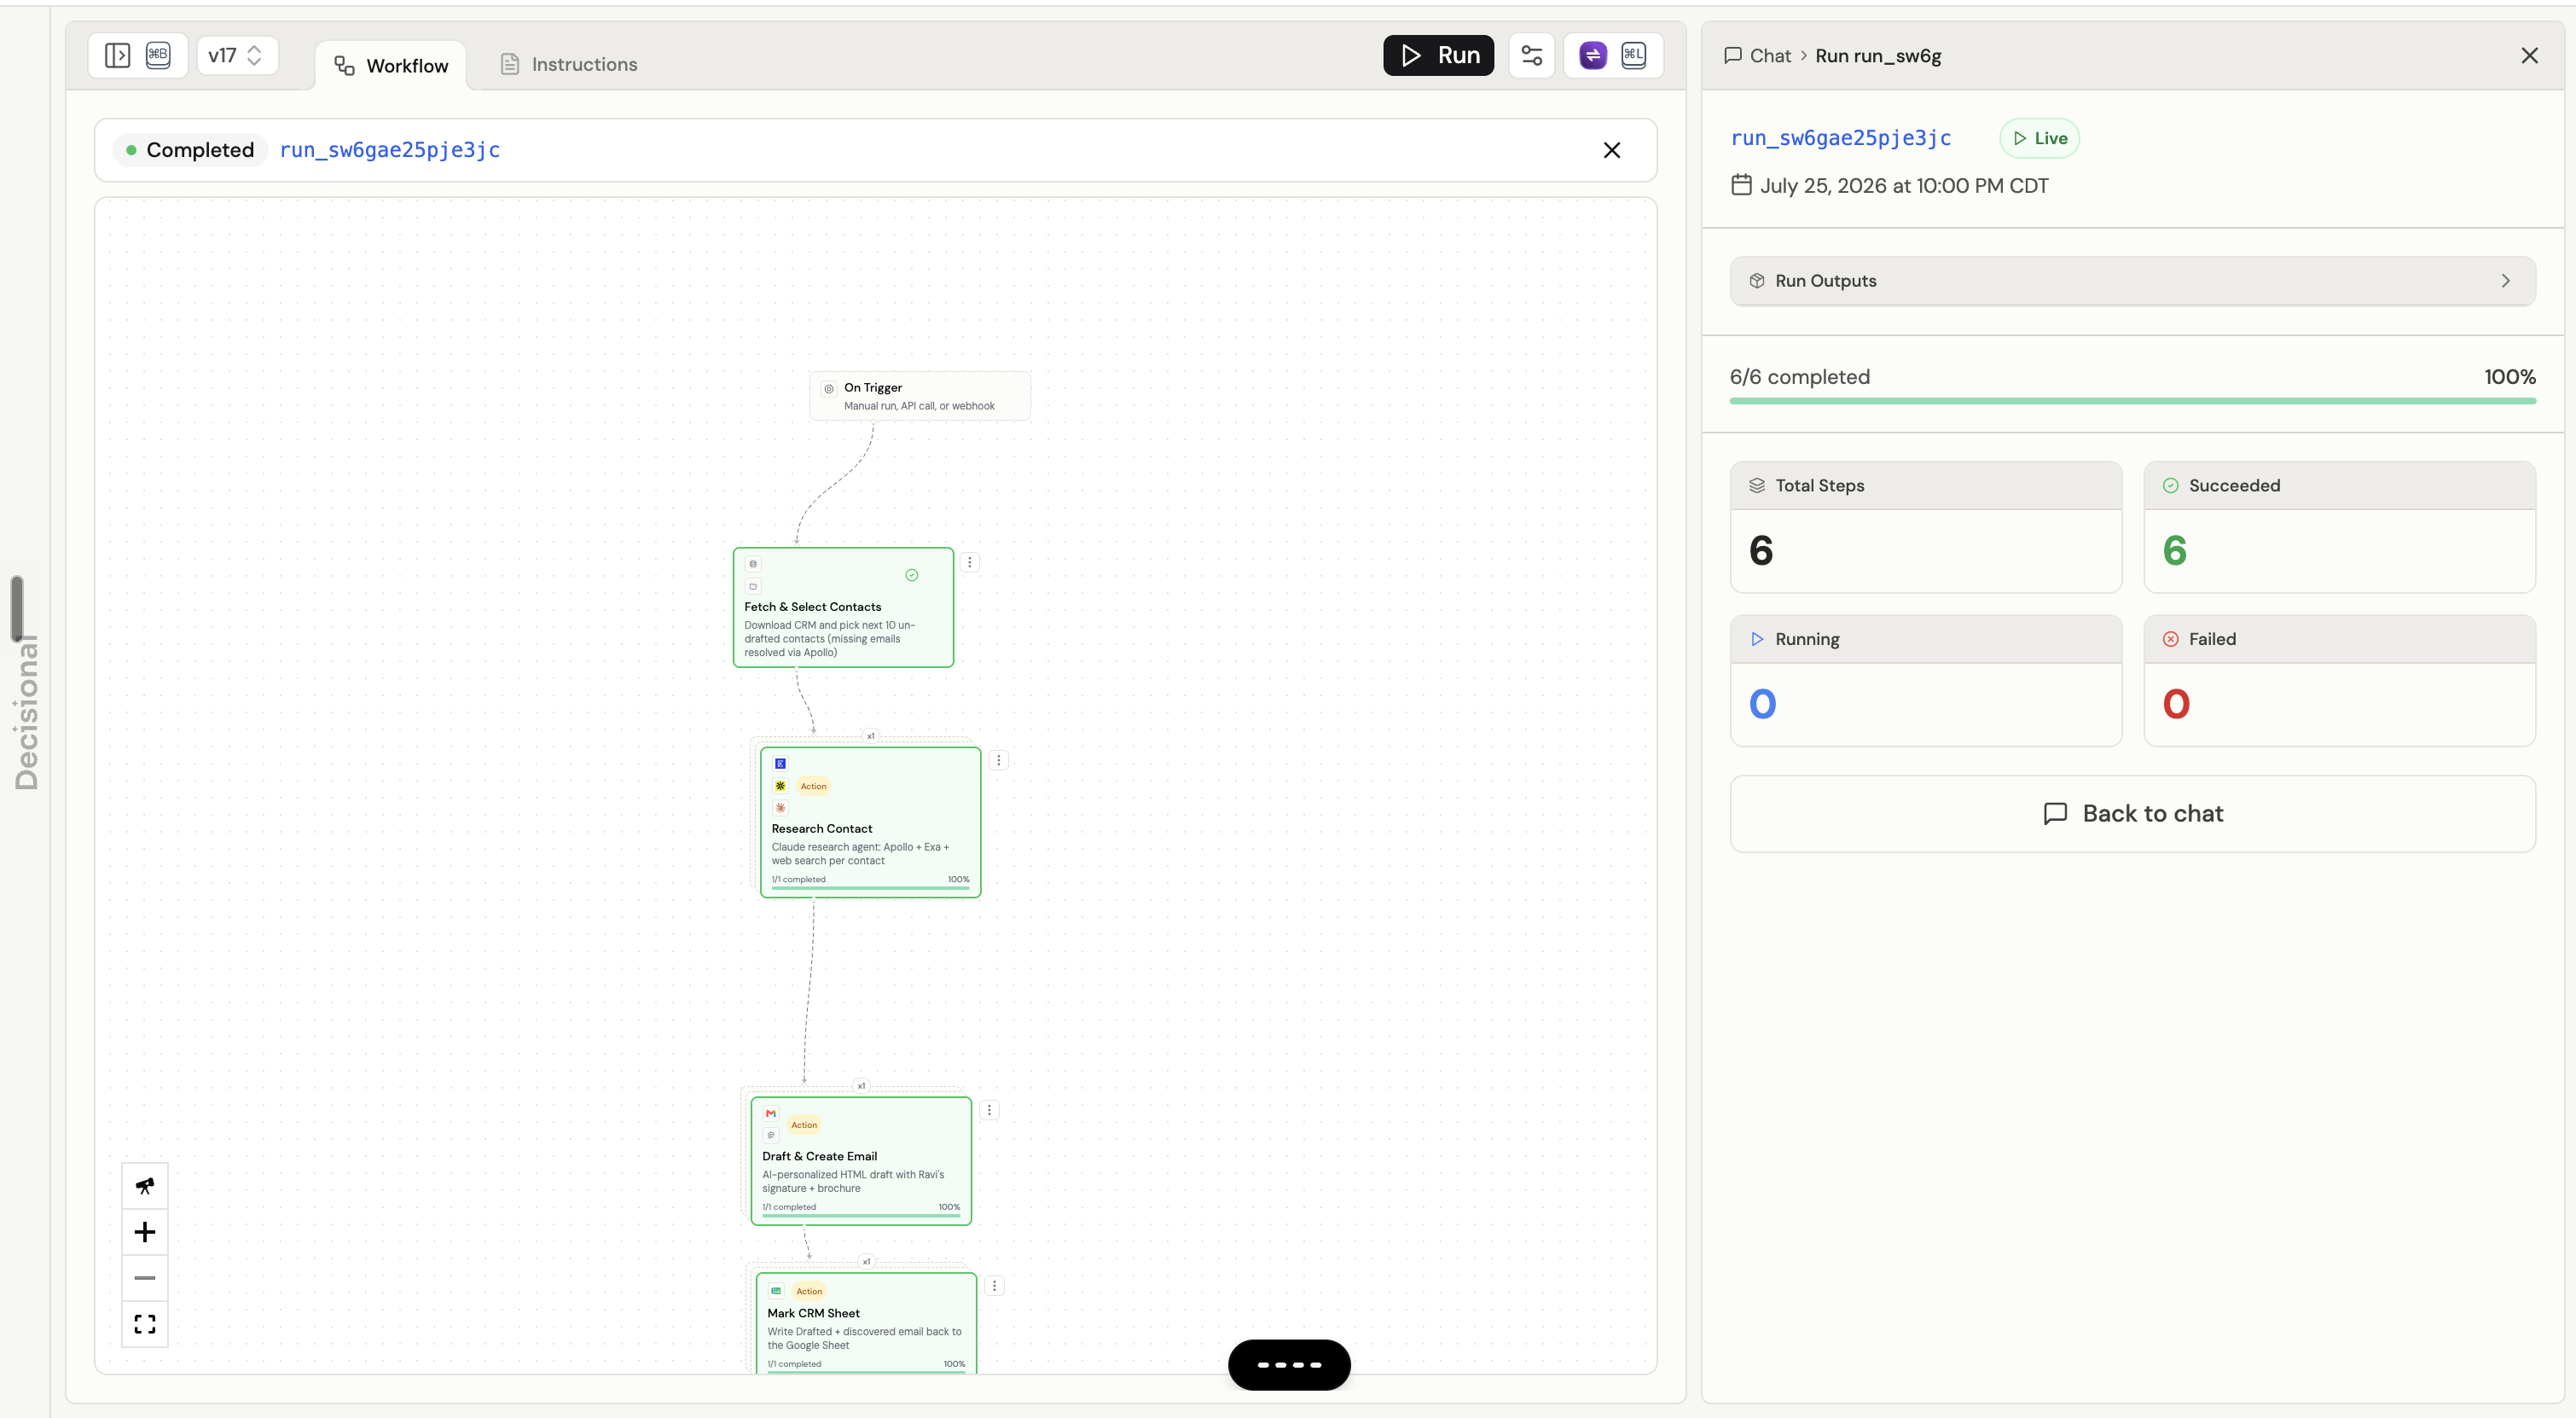Open the v17 version dropdown
The height and width of the screenshot is (1418, 2576).
click(x=236, y=55)
